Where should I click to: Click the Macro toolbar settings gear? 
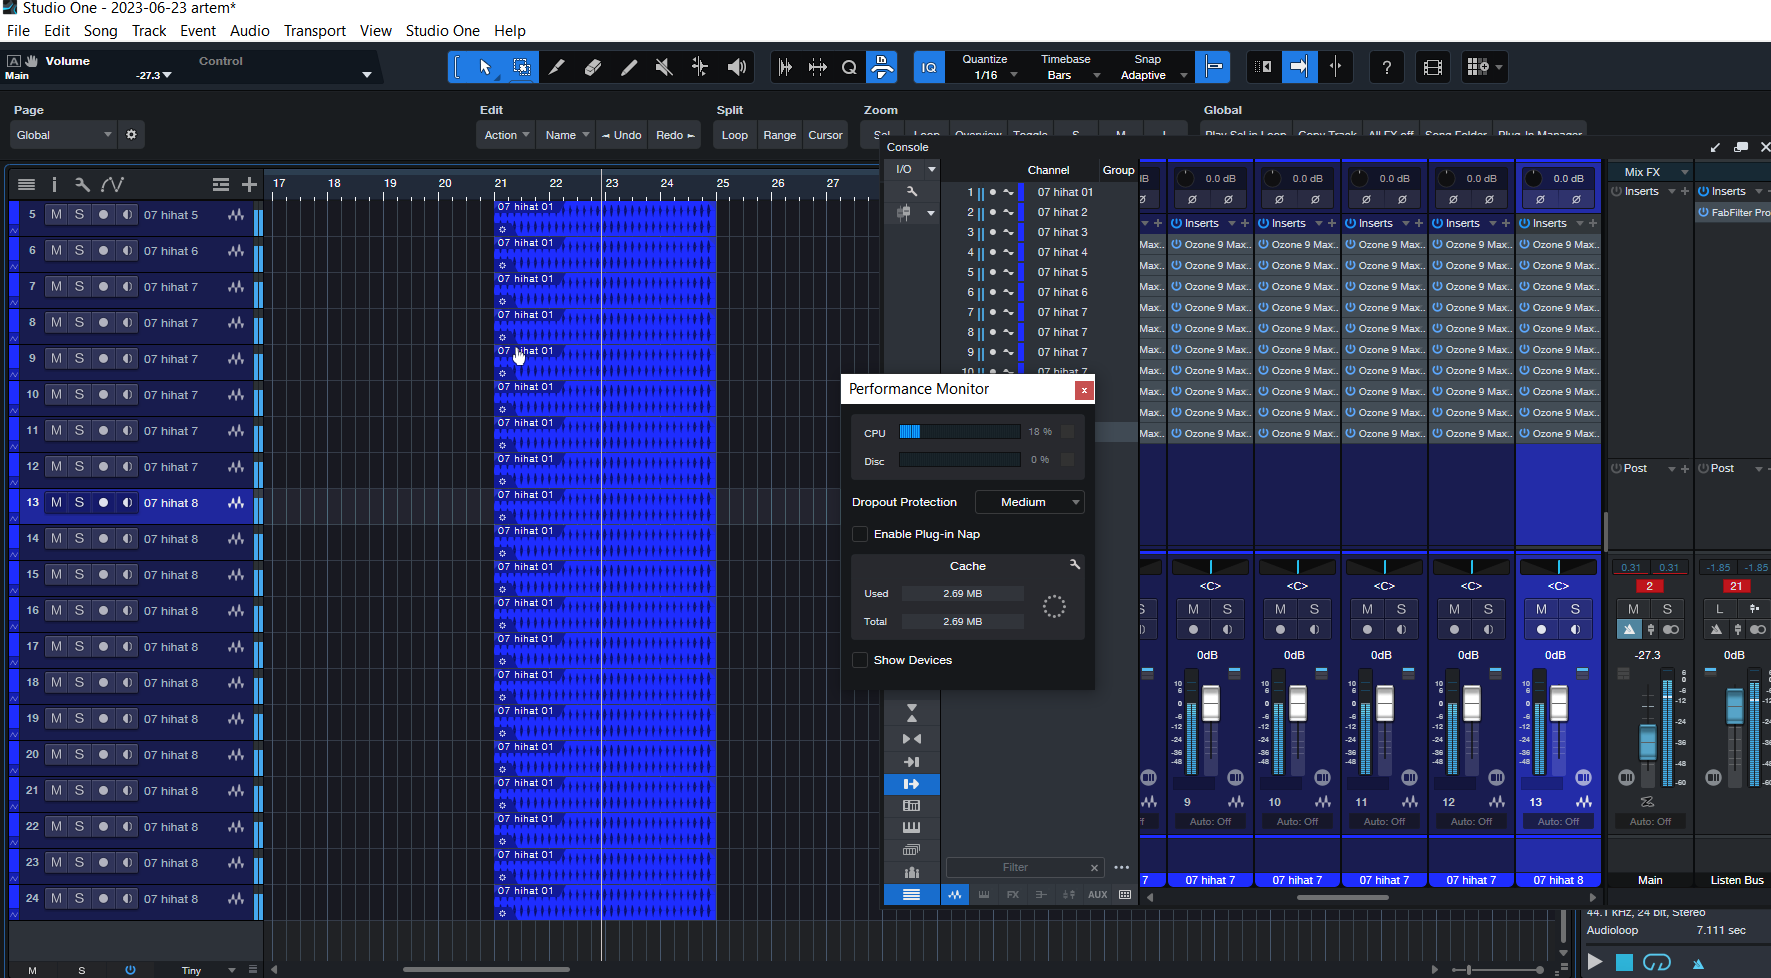coord(131,134)
